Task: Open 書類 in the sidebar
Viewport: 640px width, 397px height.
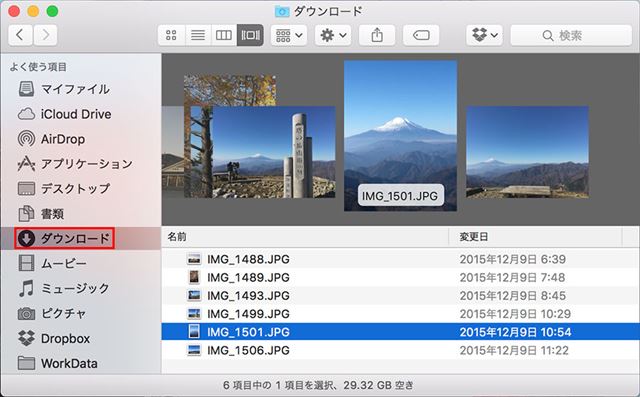Action: point(41,213)
